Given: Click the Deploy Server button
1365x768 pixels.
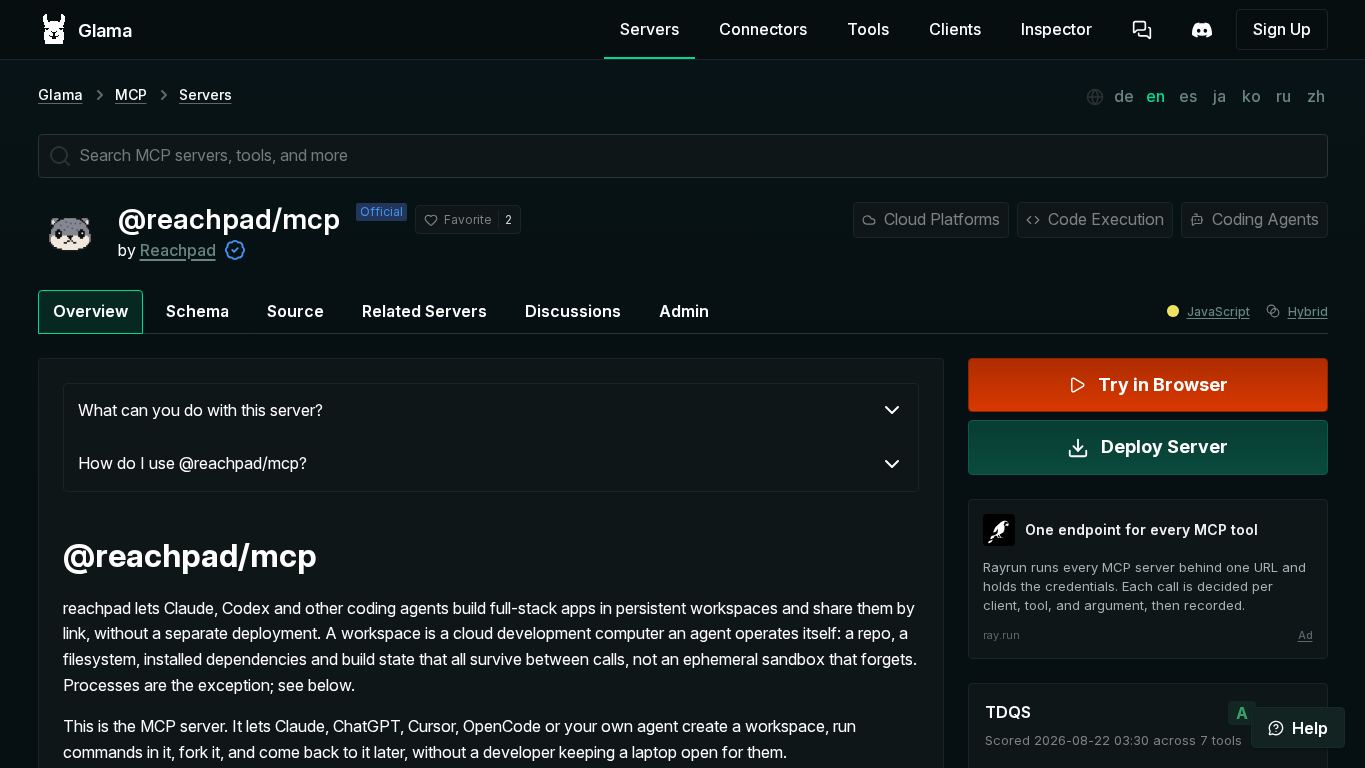Looking at the screenshot, I should click(1148, 448).
